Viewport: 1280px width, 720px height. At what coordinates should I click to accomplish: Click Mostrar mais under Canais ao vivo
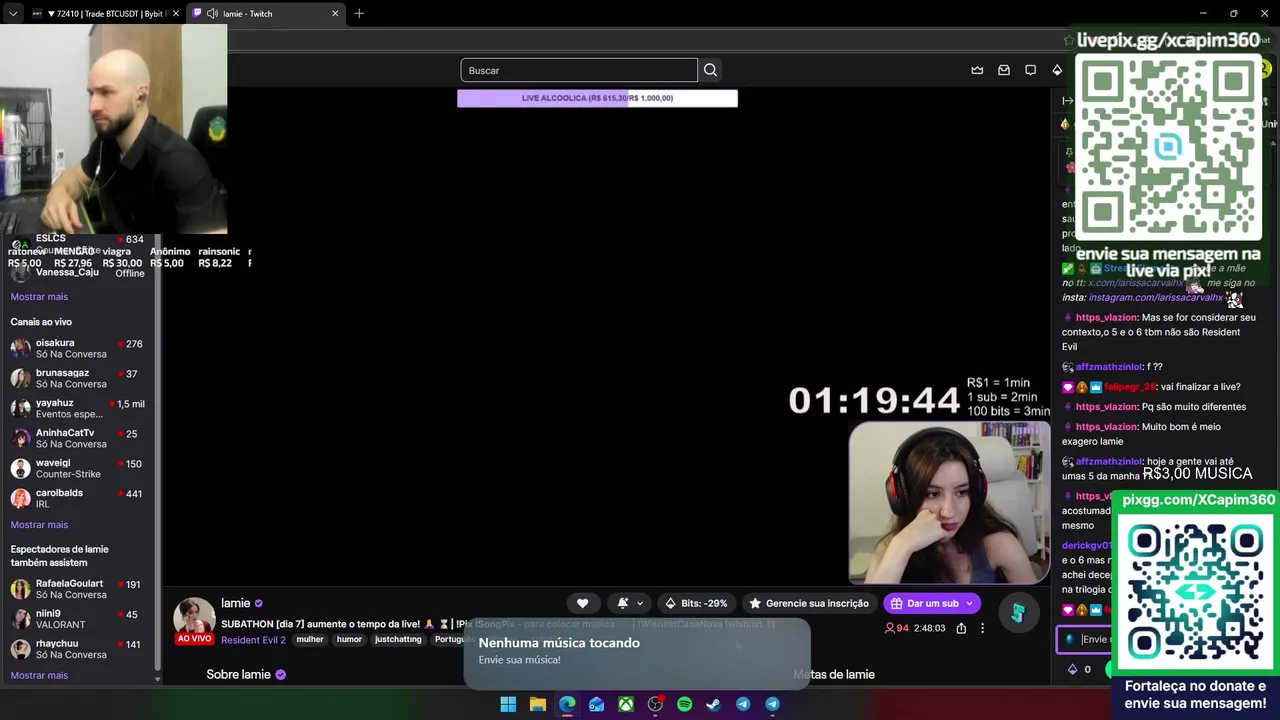tap(39, 525)
